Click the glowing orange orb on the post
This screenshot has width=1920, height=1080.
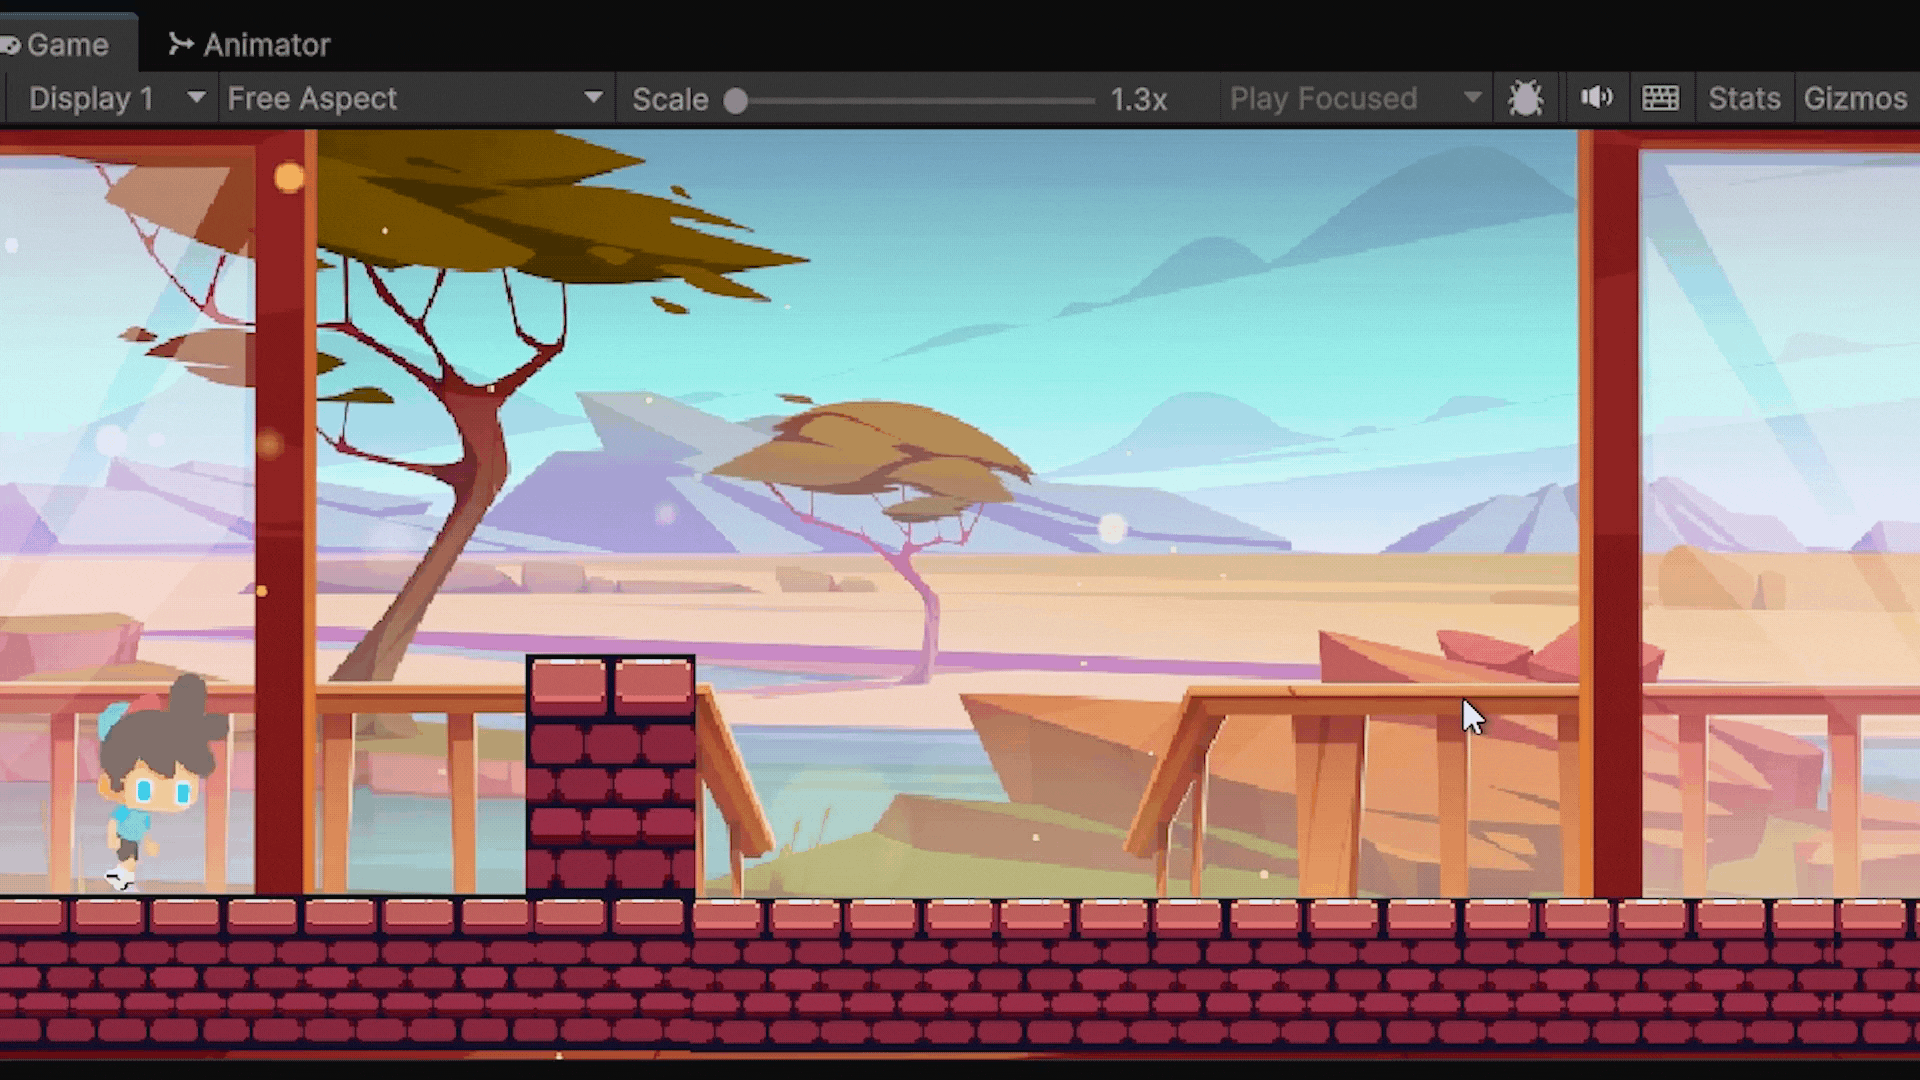(289, 178)
